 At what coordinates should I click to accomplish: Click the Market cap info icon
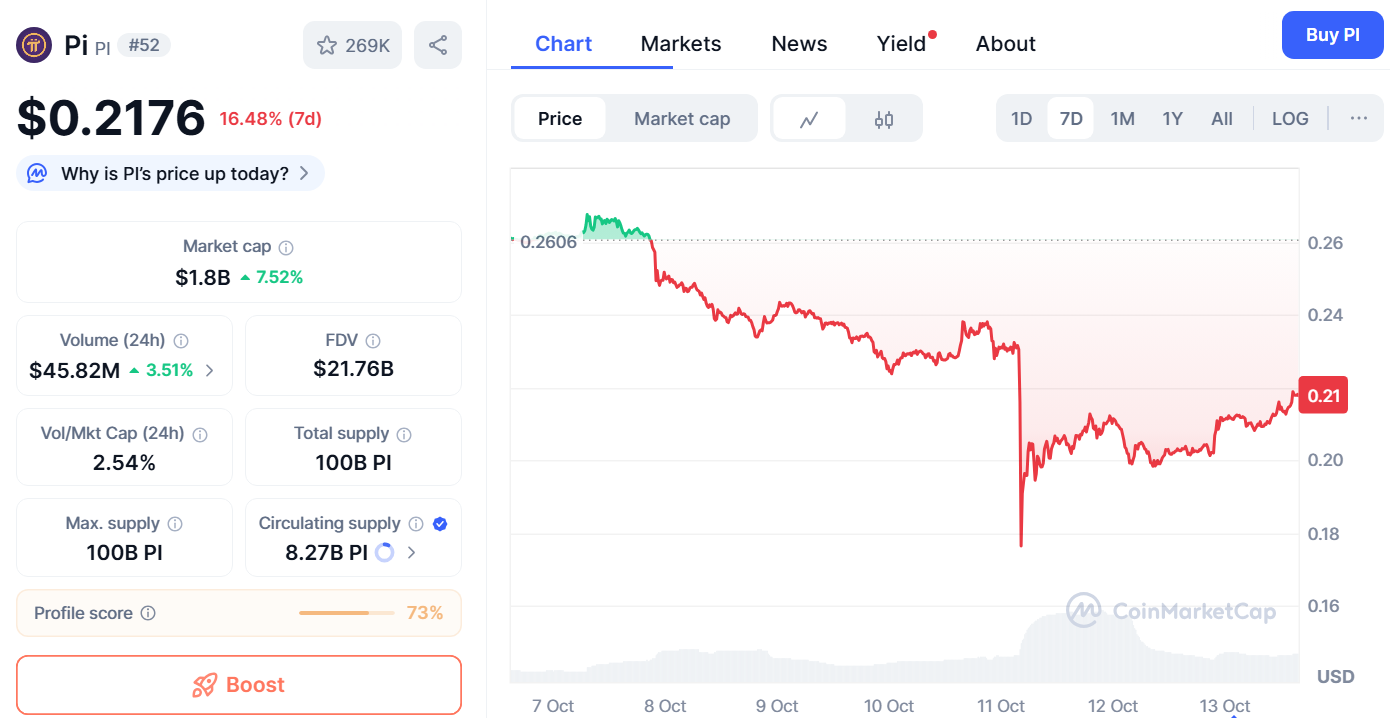pyautogui.click(x=286, y=247)
